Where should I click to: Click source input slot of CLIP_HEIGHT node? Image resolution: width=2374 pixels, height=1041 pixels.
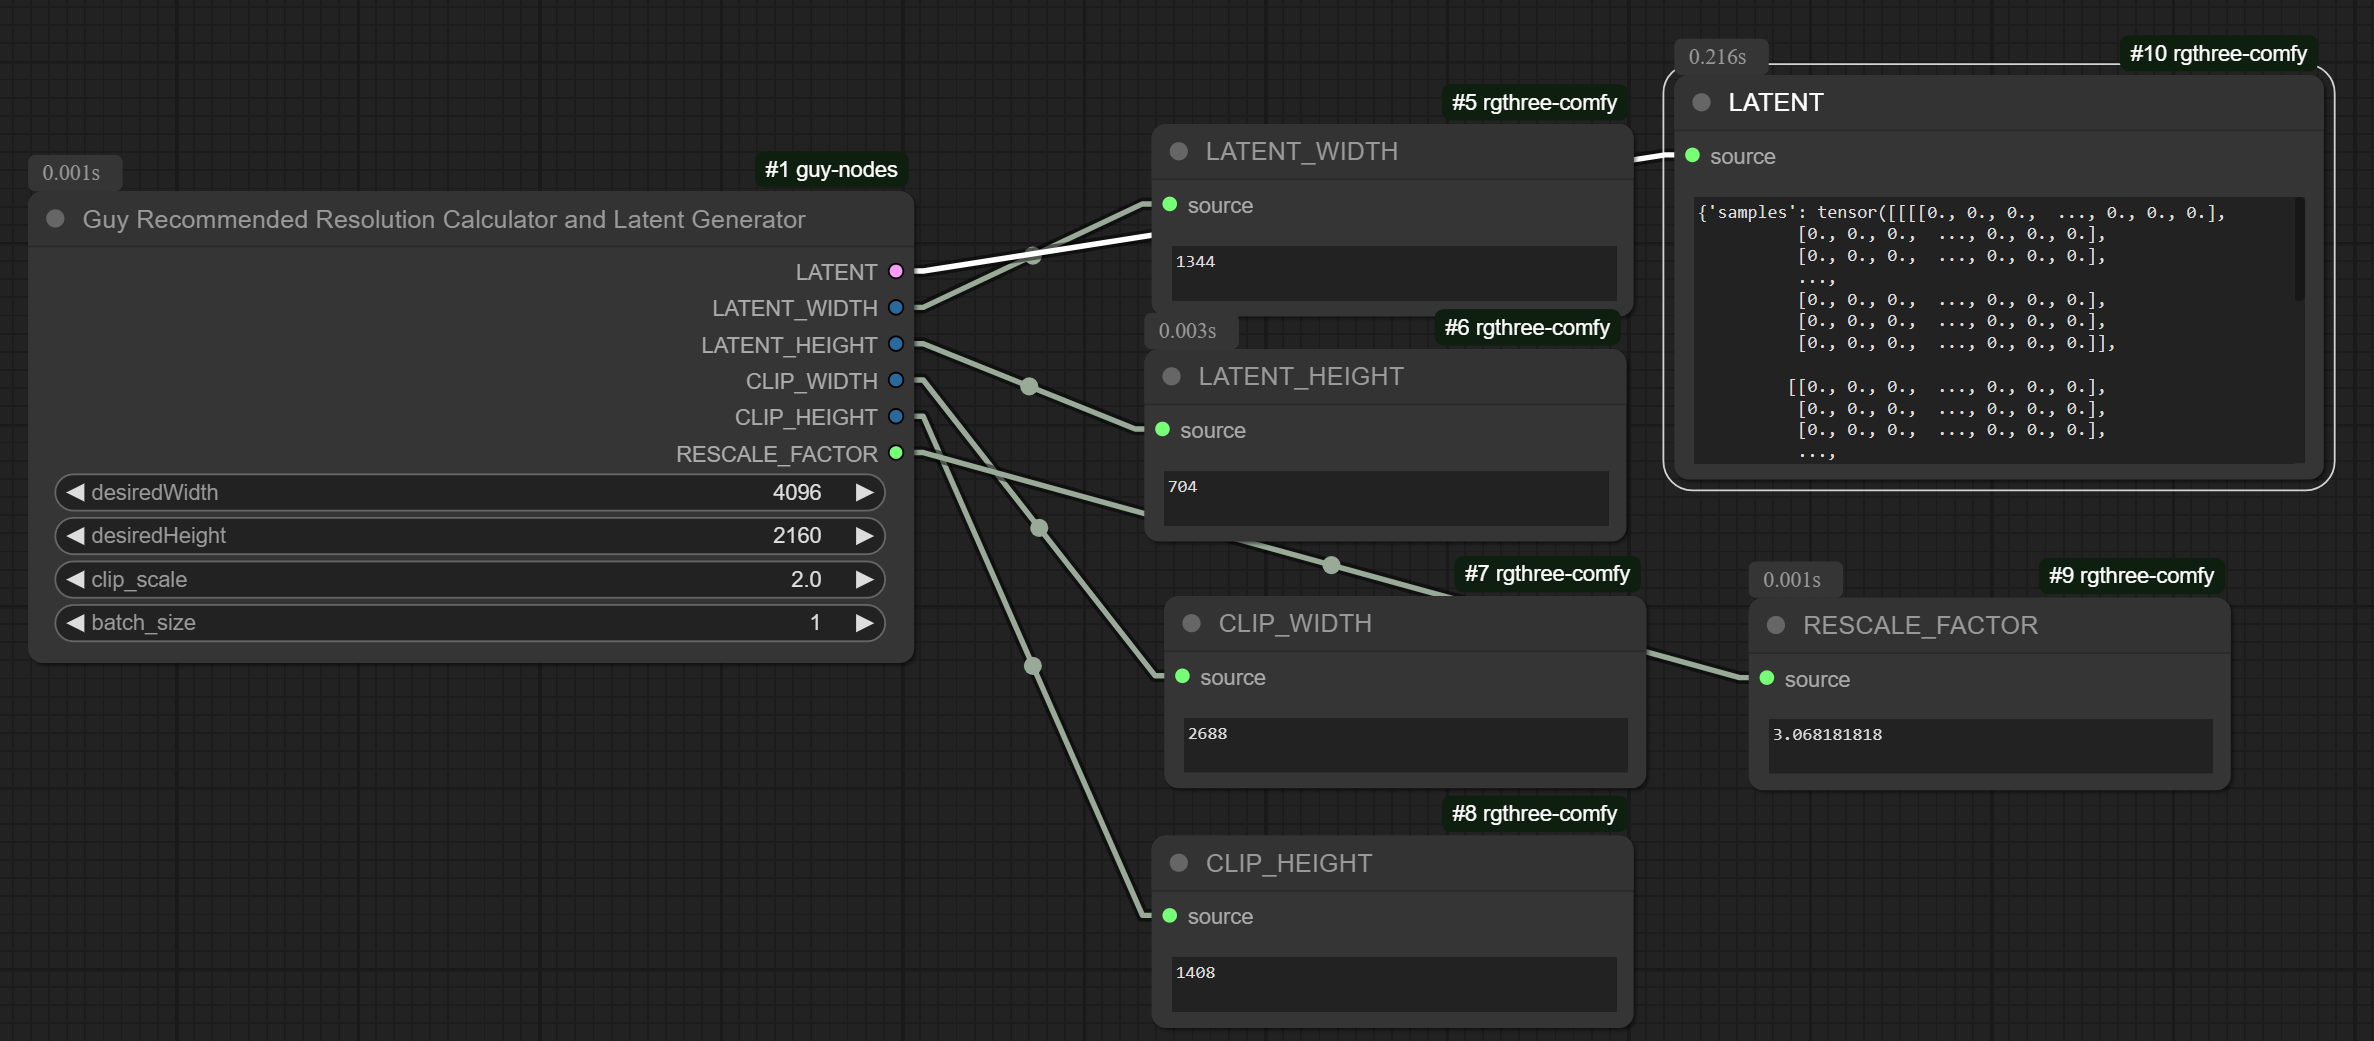click(1170, 916)
